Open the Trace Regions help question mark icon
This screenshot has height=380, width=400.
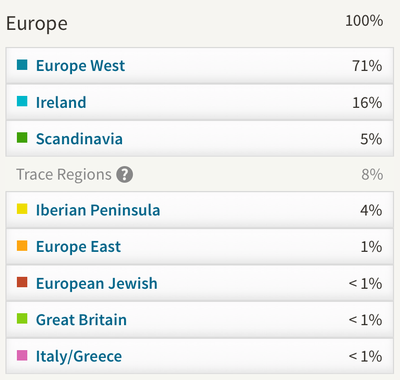pyautogui.click(x=125, y=174)
